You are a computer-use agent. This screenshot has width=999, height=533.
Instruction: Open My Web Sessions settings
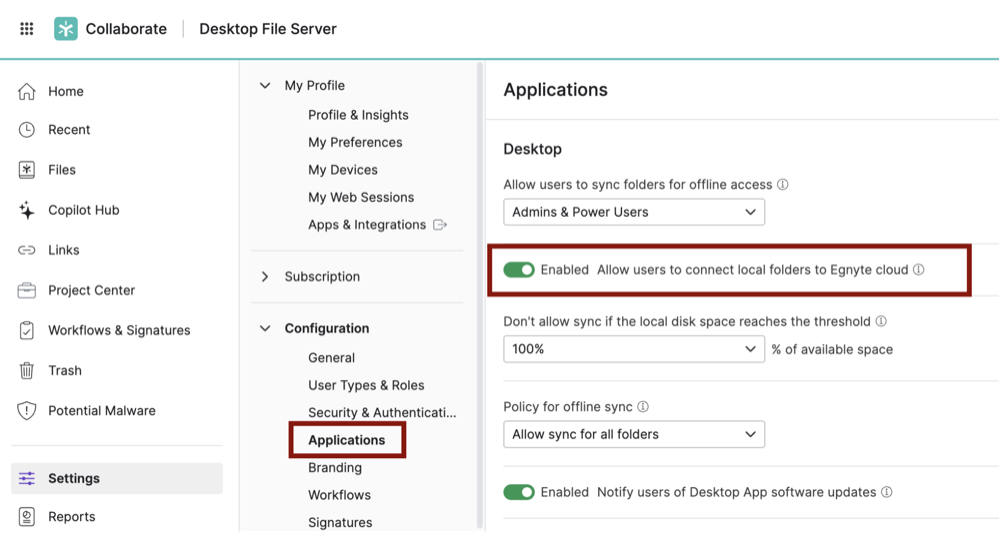pyautogui.click(x=361, y=197)
